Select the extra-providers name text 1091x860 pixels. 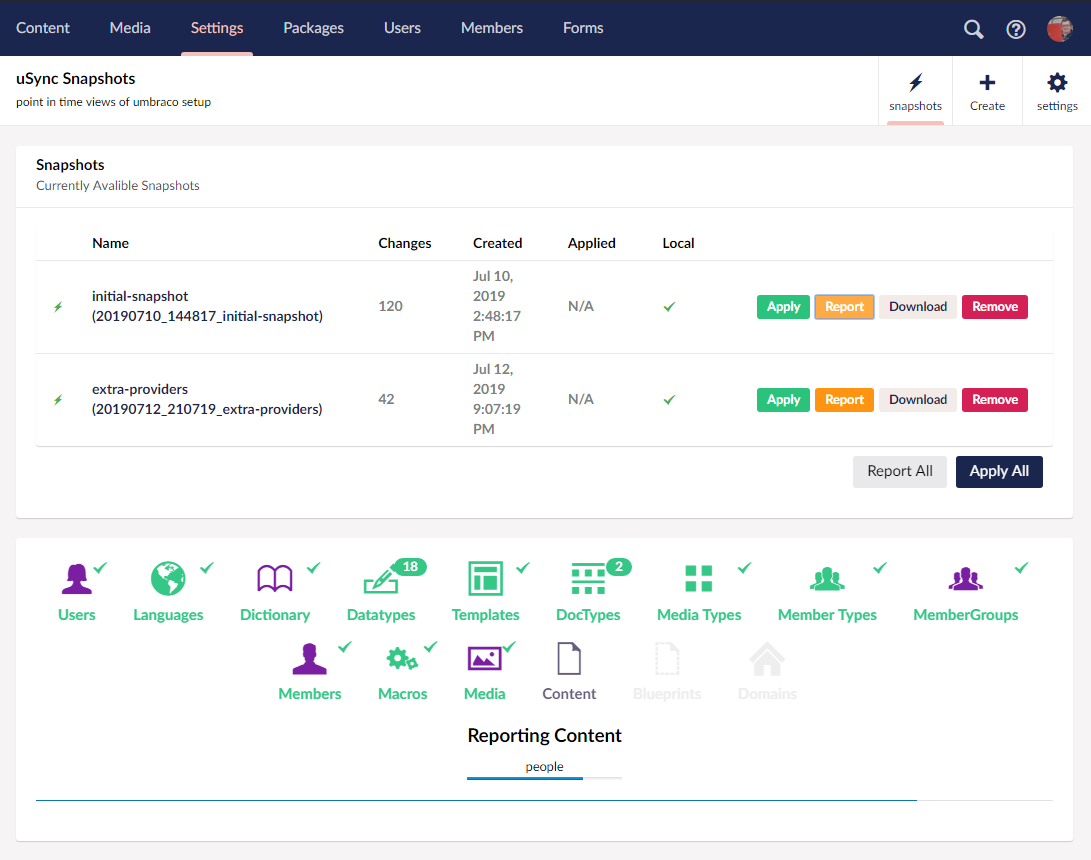click(207, 400)
